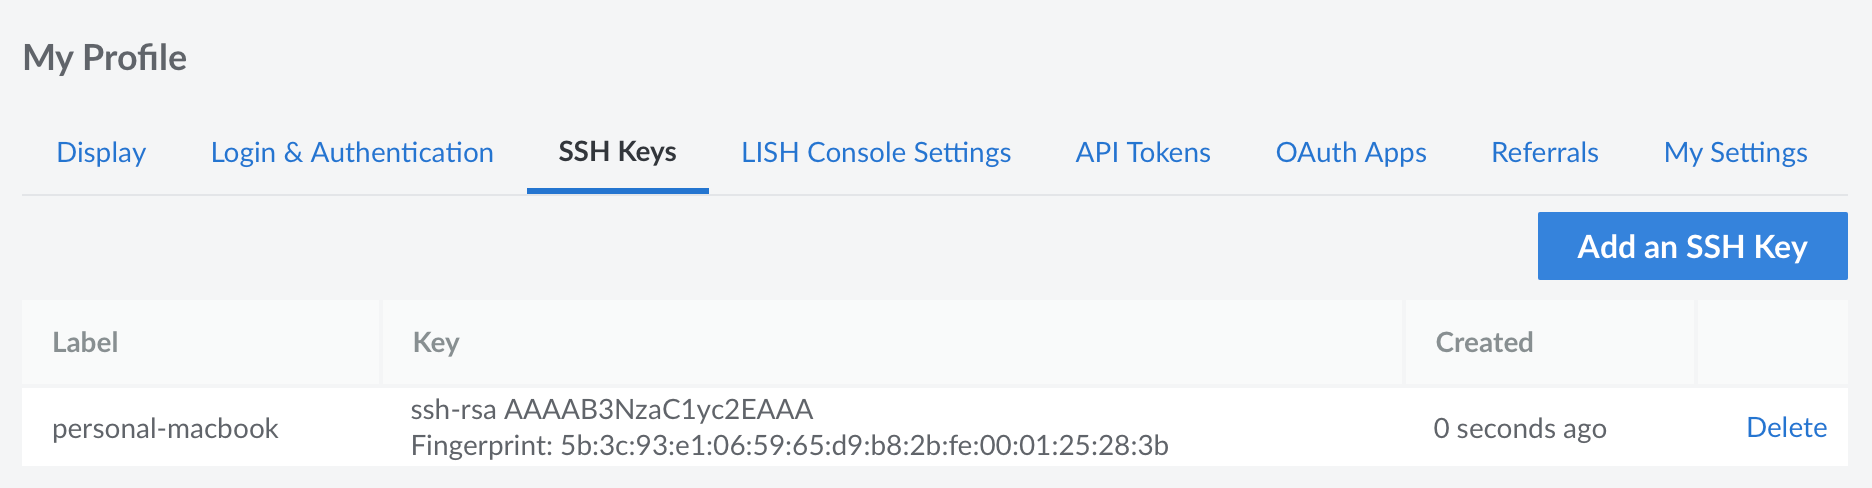1872x488 pixels.
Task: Navigate to My Settings tab
Action: coord(1735,153)
